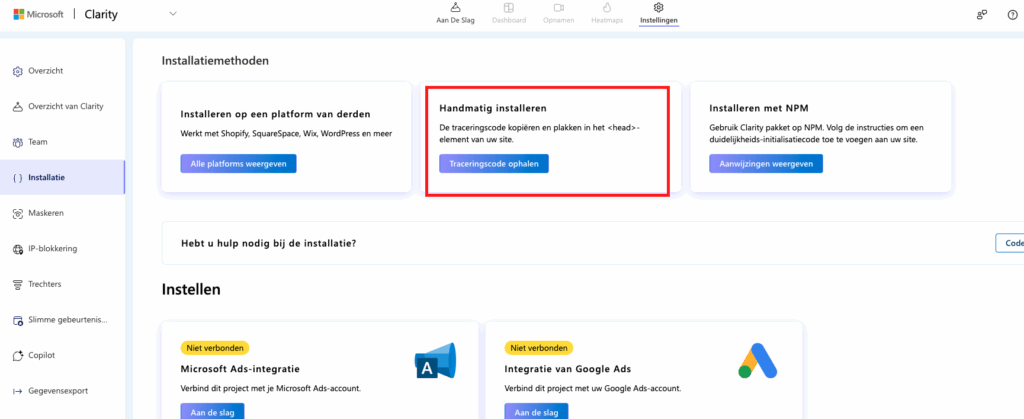This screenshot has height=419, width=1024.
Task: Expand the project dropdown next to Clarity
Action: 173,14
